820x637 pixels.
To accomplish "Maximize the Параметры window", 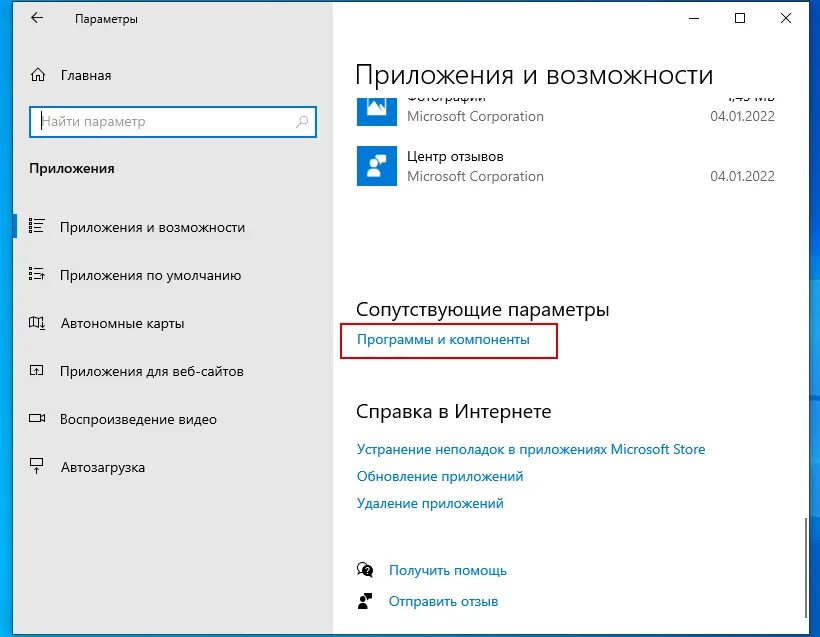I will click(x=739, y=18).
